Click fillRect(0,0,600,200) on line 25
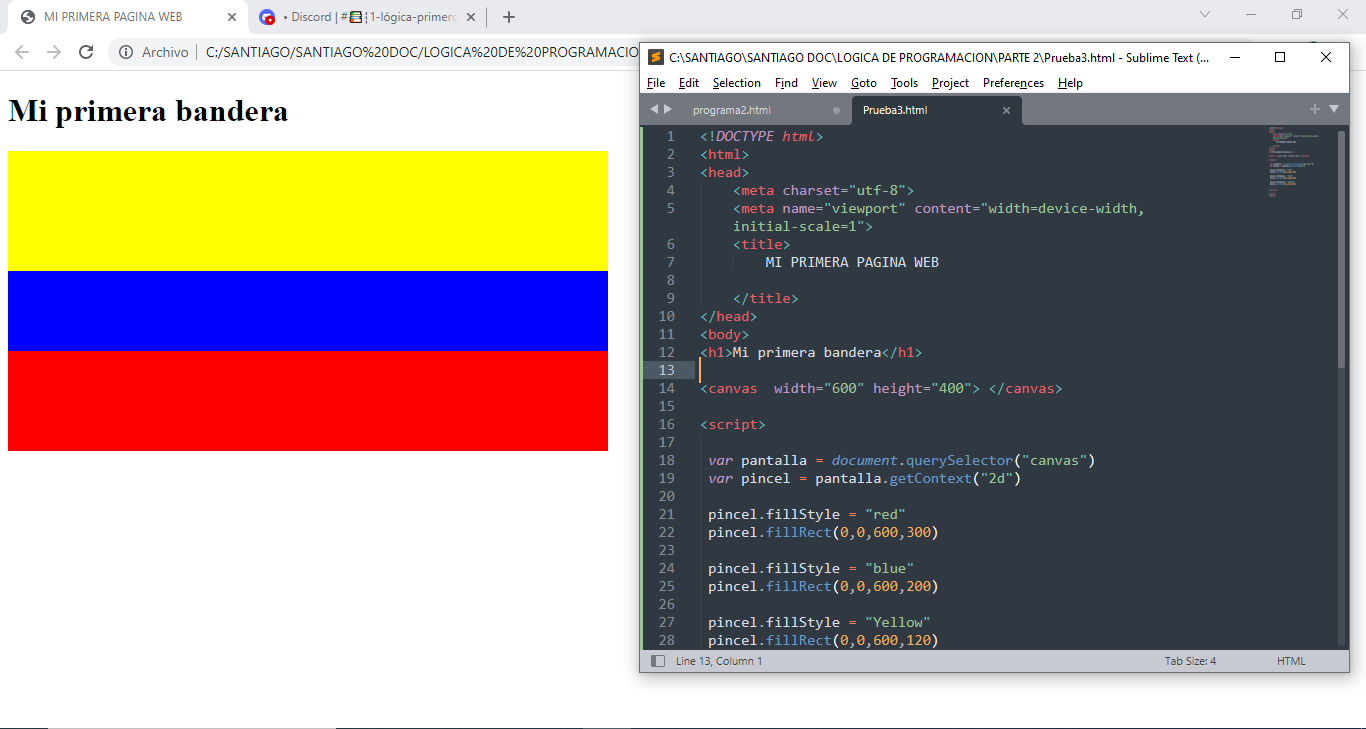Screen dimensions: 1366x729 click(x=852, y=586)
